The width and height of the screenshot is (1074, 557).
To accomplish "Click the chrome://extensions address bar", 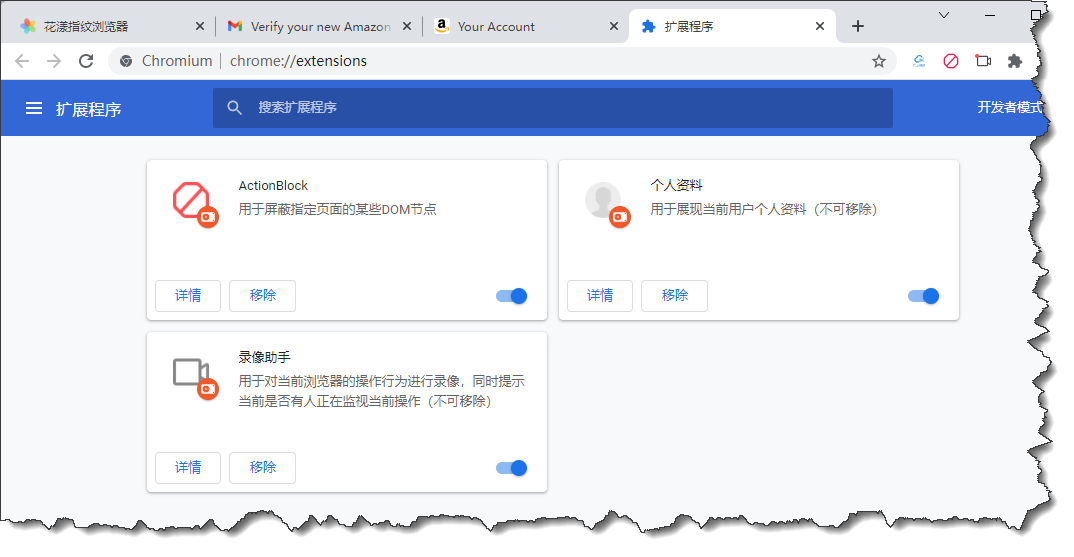I will pos(501,61).
